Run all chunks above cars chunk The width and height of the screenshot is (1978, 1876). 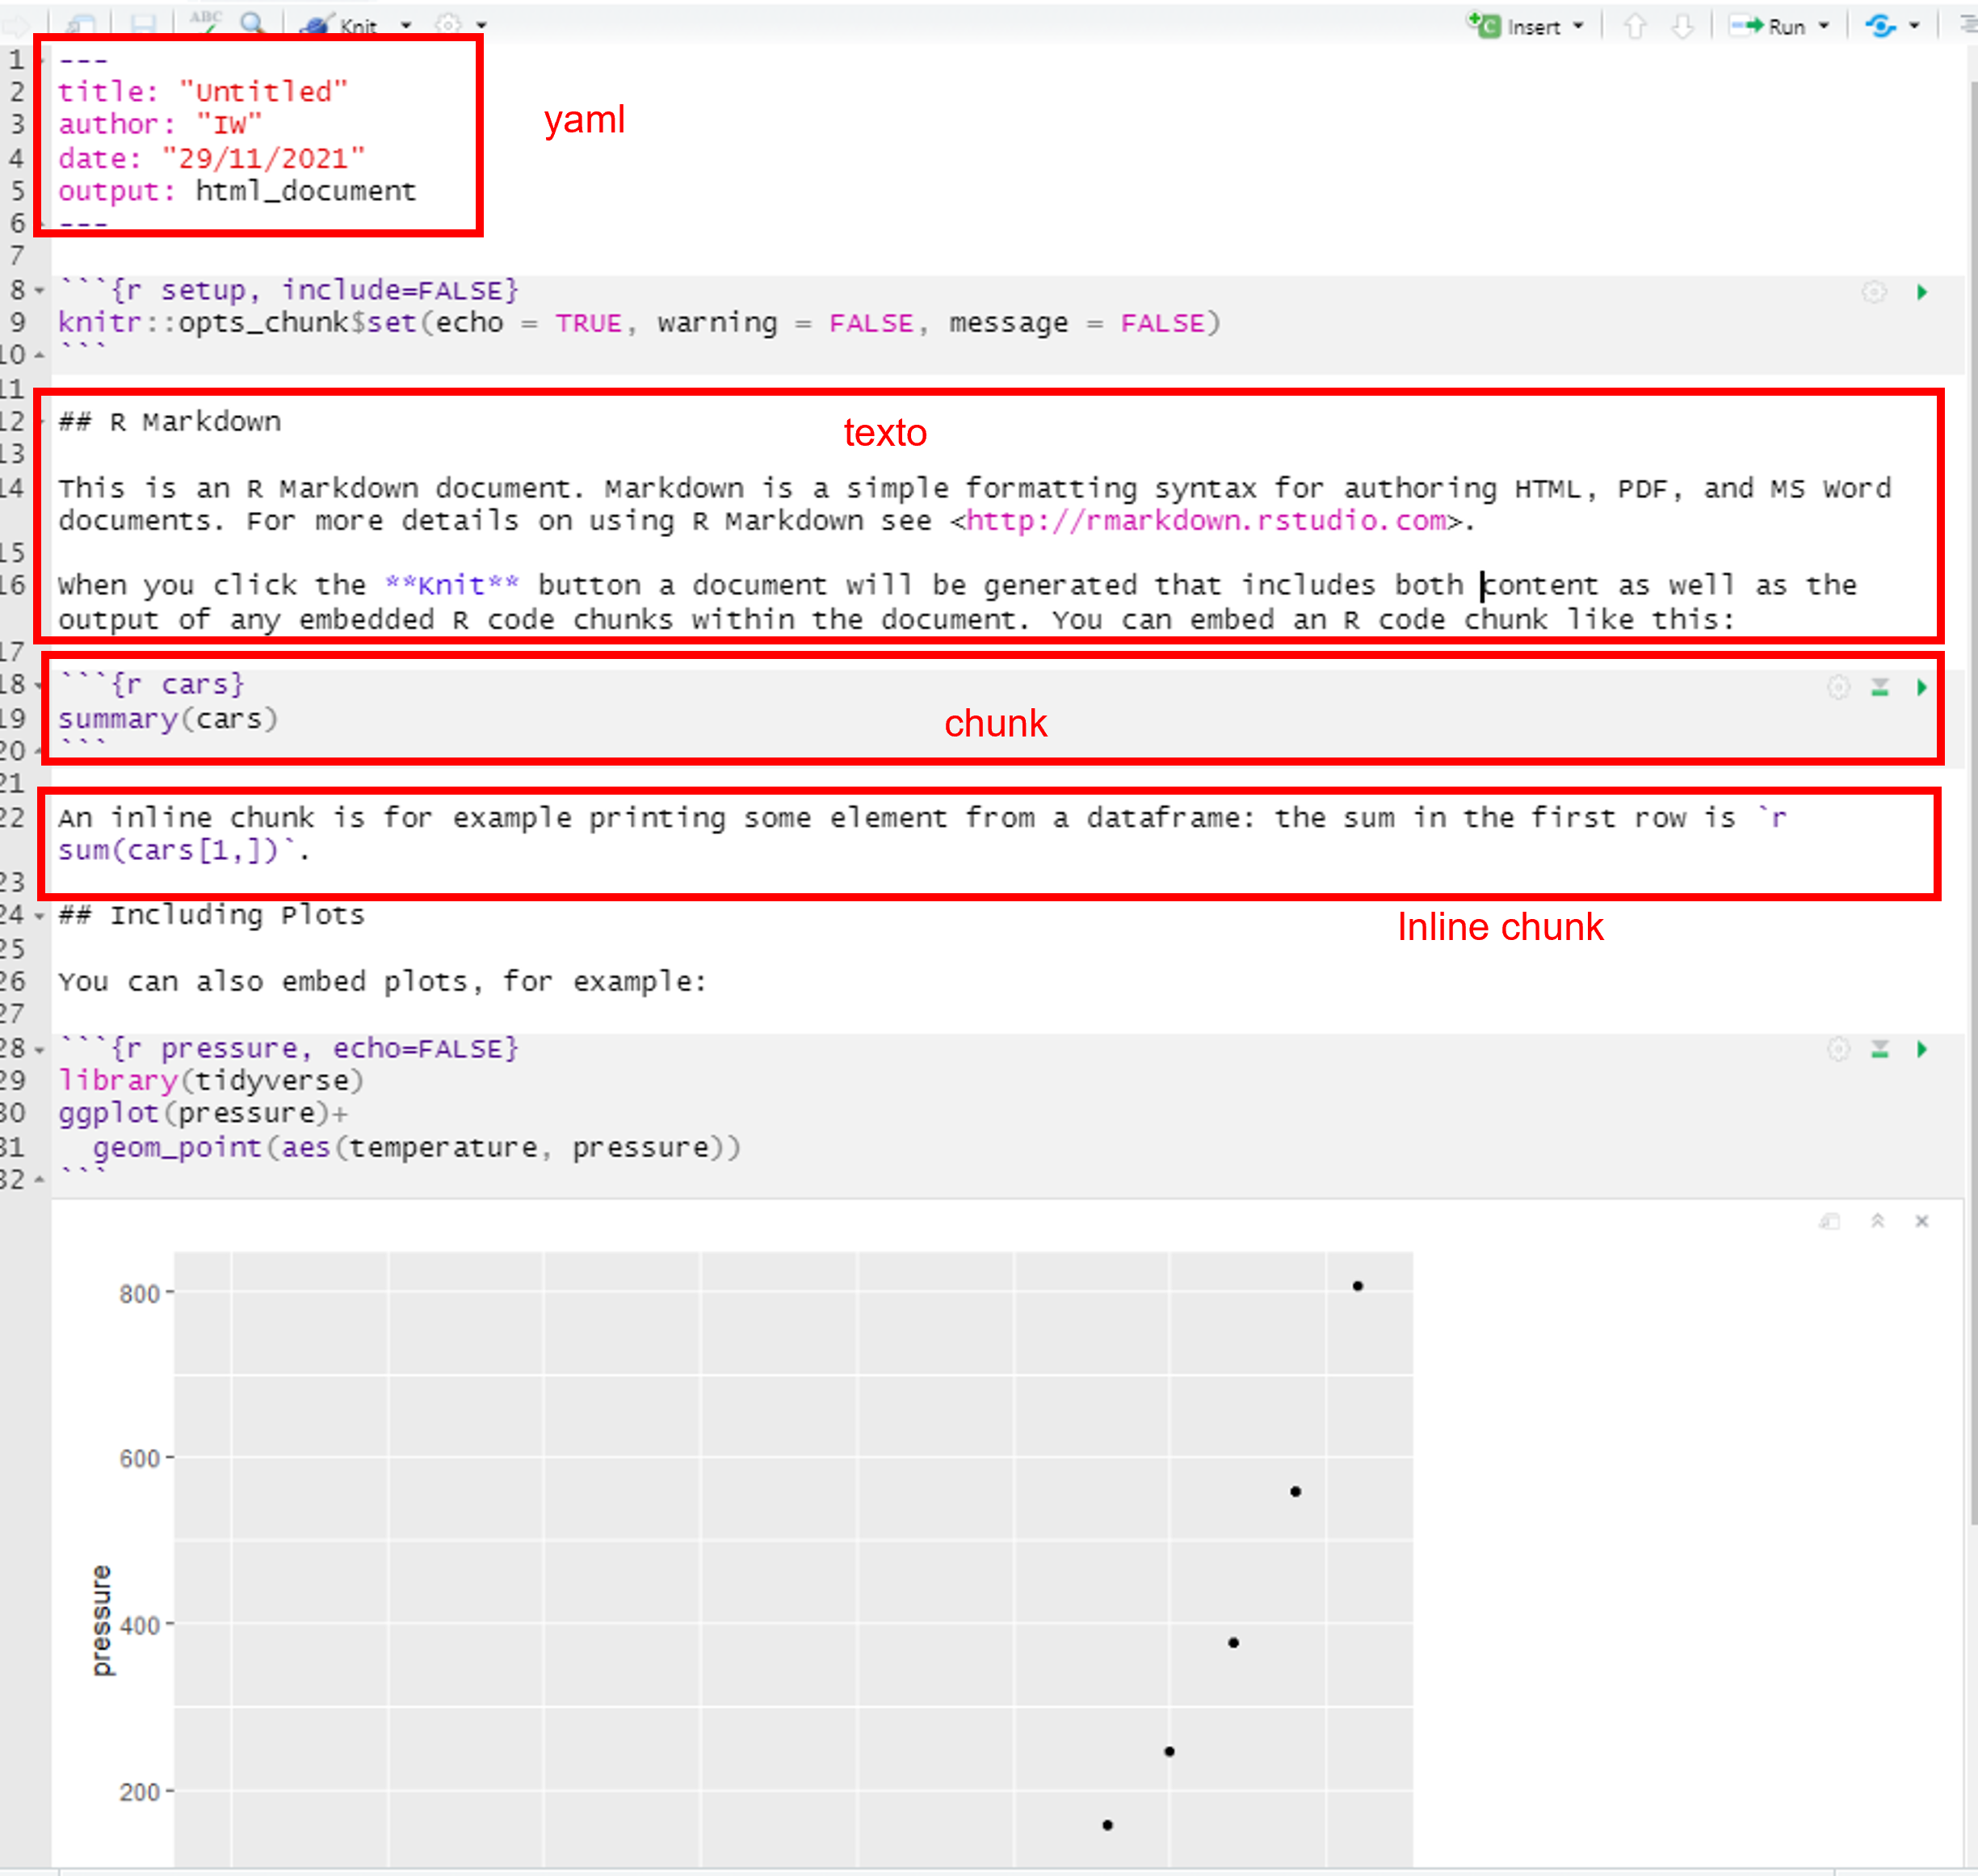pyautogui.click(x=1880, y=687)
